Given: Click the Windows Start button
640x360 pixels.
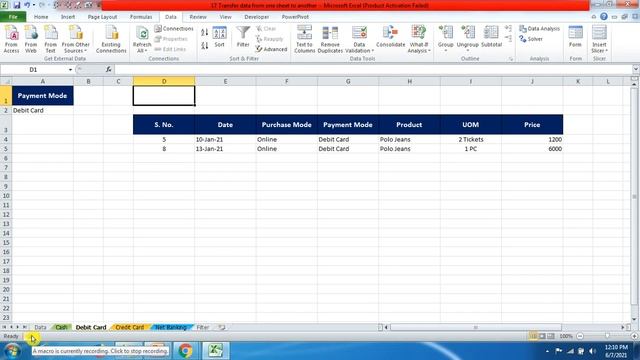Looking at the screenshot, I should [x=11, y=351].
